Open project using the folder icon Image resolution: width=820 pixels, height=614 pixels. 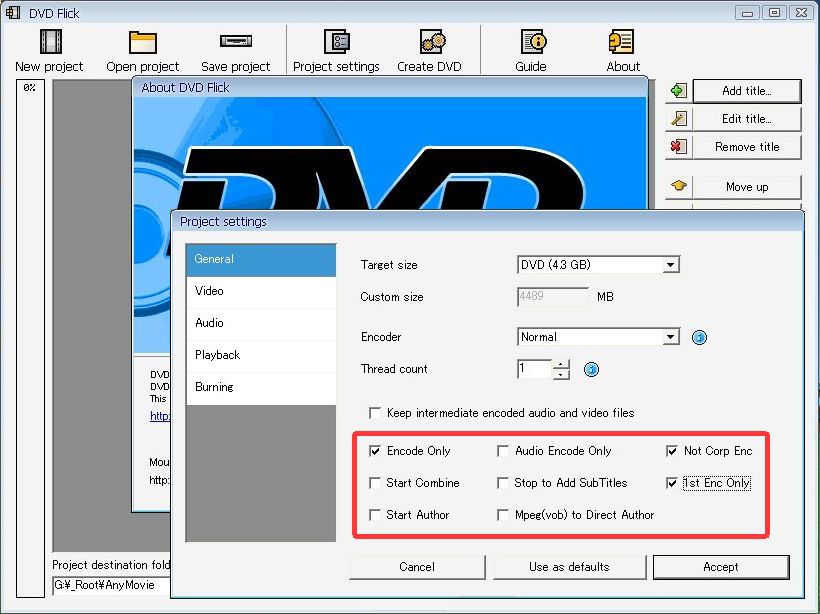click(x=143, y=42)
